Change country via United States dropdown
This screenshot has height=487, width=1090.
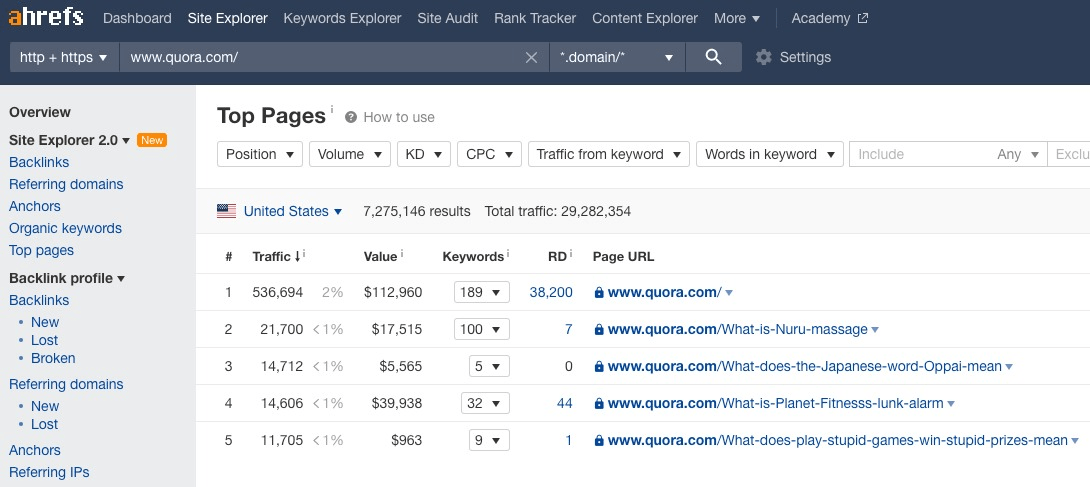tap(293, 211)
